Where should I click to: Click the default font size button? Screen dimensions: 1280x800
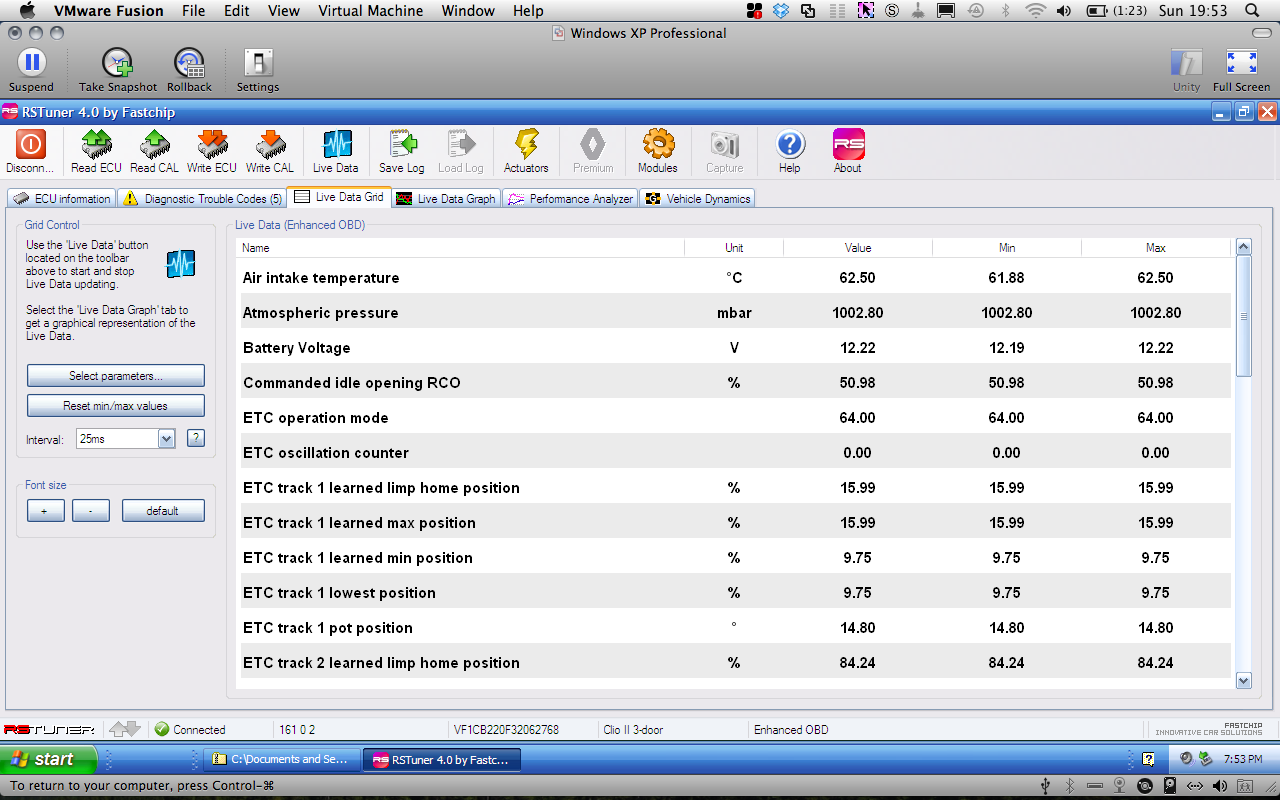(163, 511)
